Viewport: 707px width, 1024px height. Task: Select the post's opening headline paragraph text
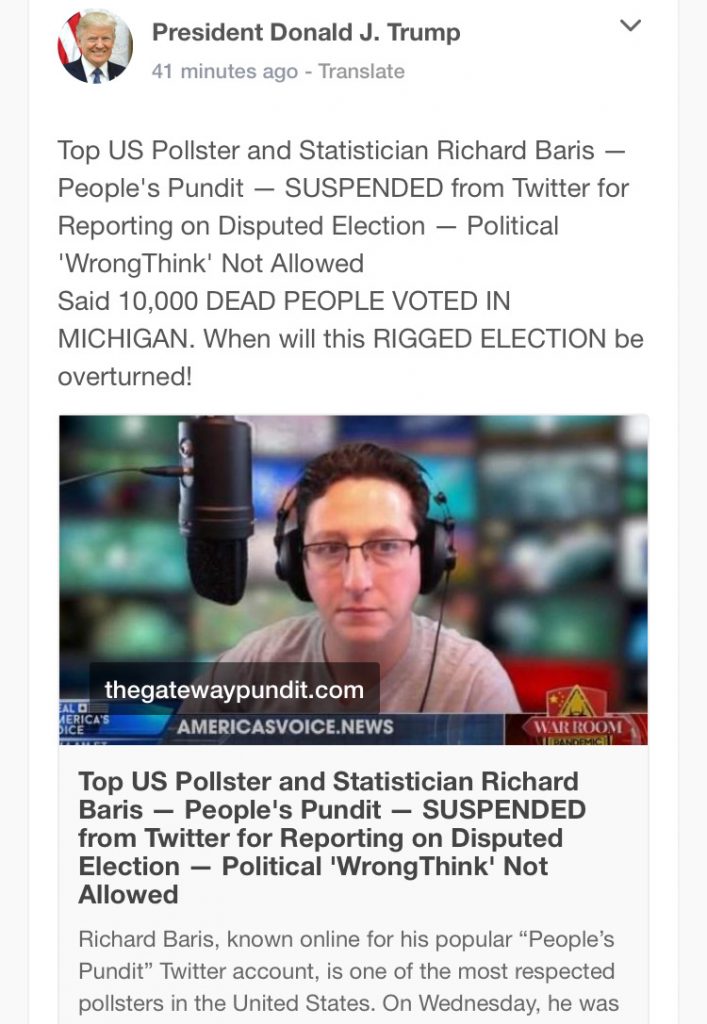pos(343,206)
